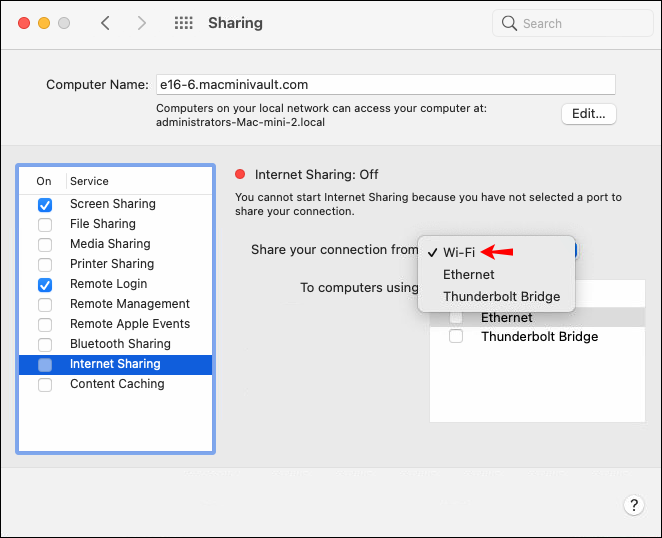This screenshot has height=538, width=662.
Task: Pick Thunderbolt Bridge from the popup menu
Action: point(501,296)
